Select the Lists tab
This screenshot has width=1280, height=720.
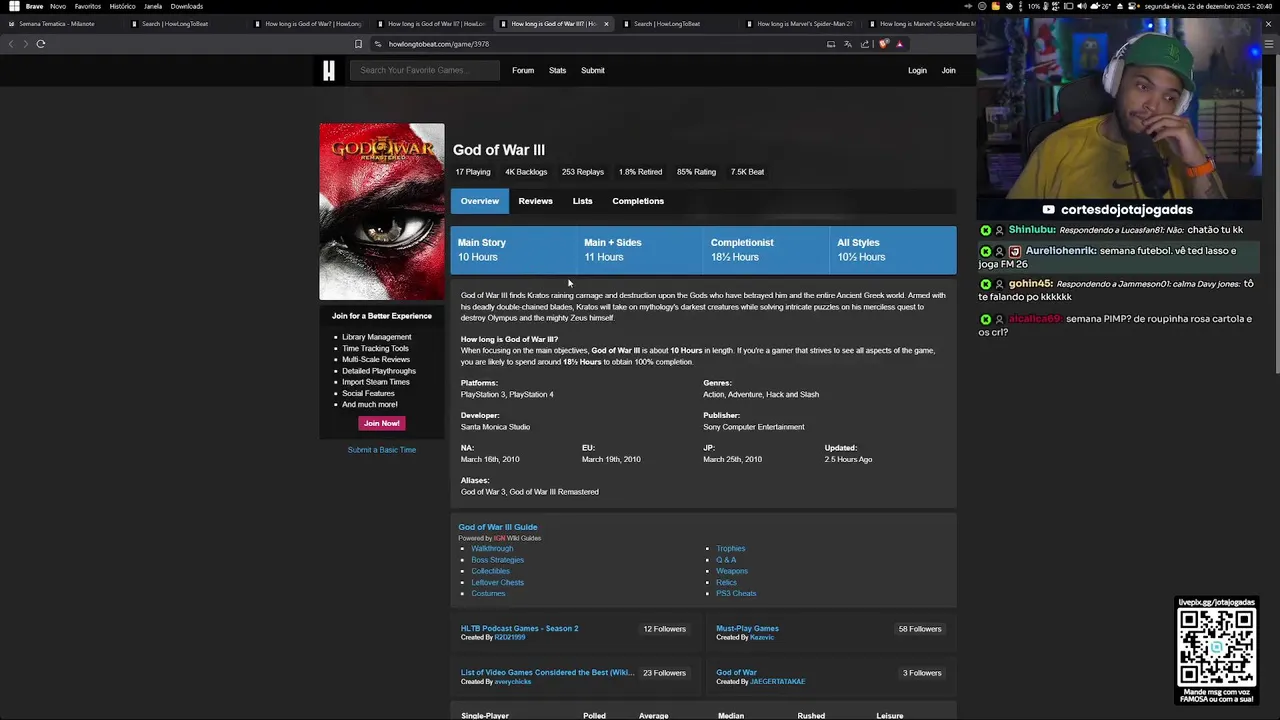click(582, 201)
